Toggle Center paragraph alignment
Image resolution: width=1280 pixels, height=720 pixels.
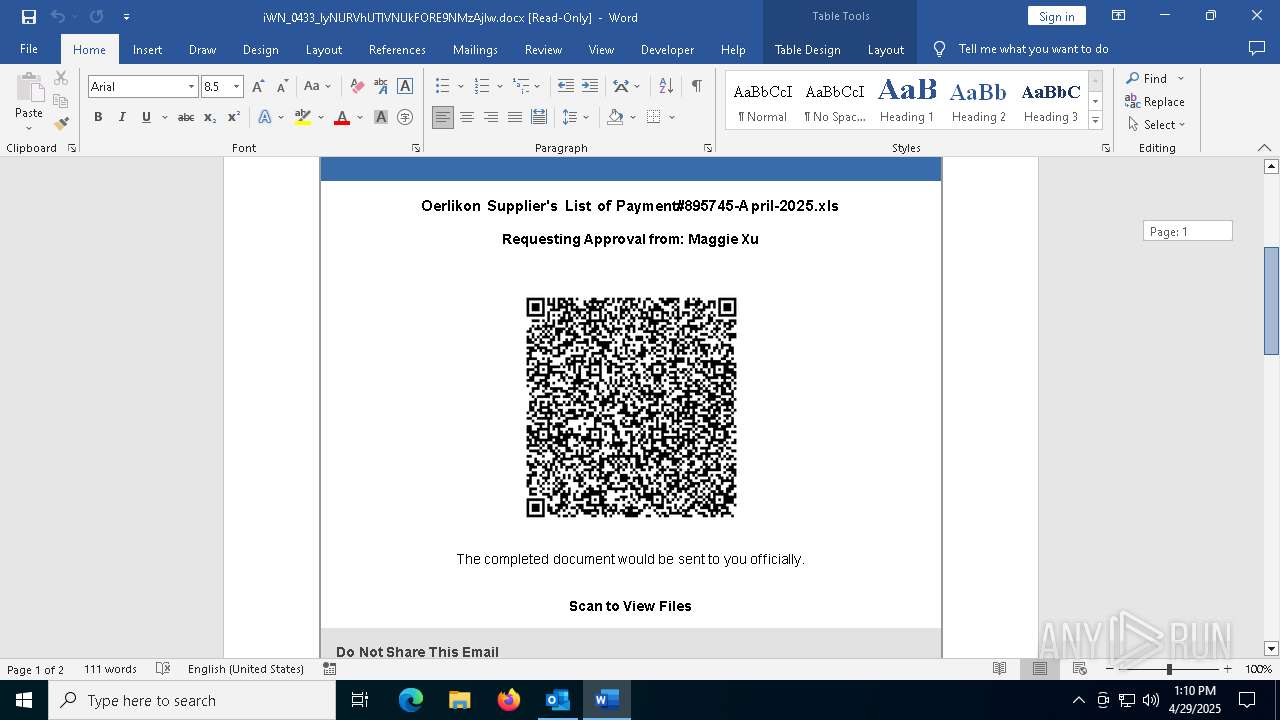(467, 117)
